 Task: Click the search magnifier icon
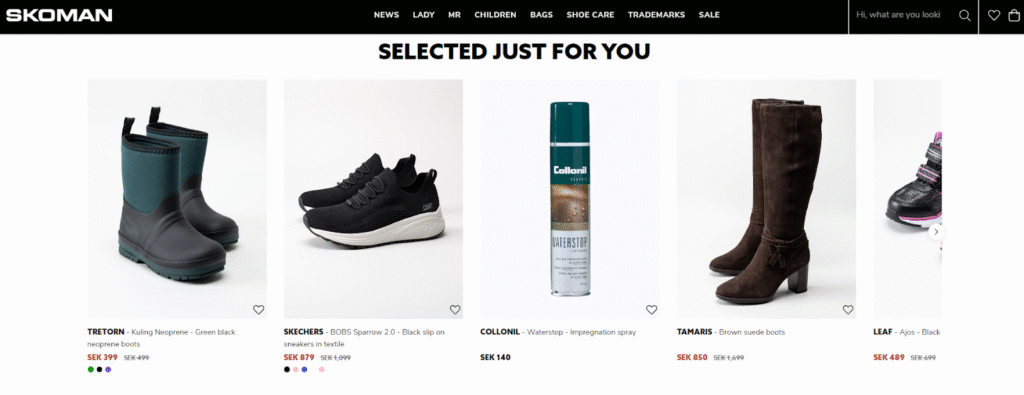[x=965, y=15]
